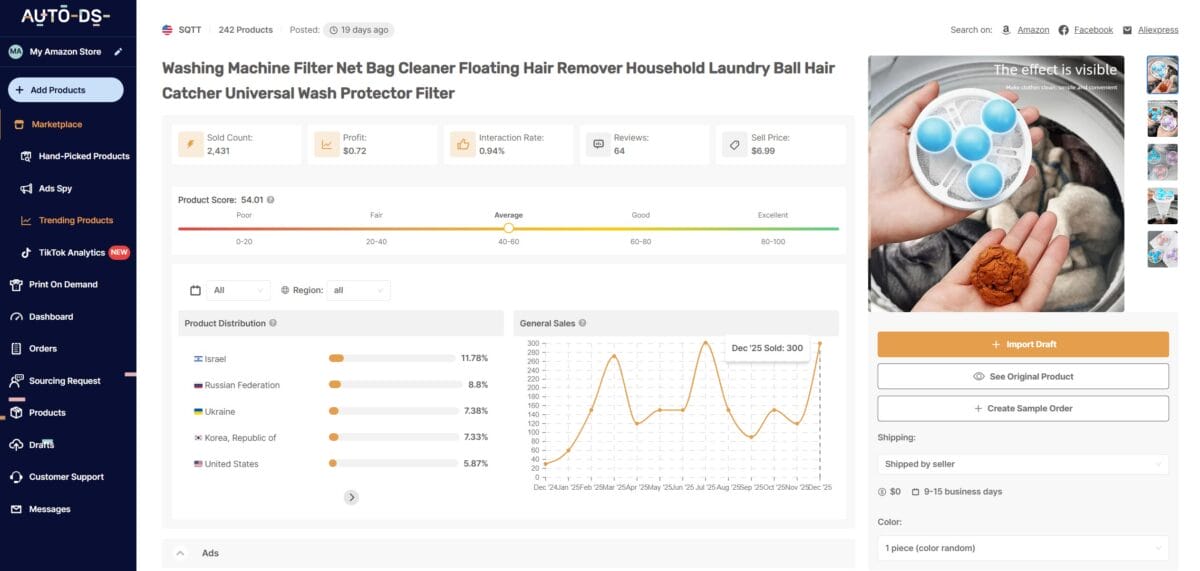
Task: Click the SQTT seller name
Action: 190,30
